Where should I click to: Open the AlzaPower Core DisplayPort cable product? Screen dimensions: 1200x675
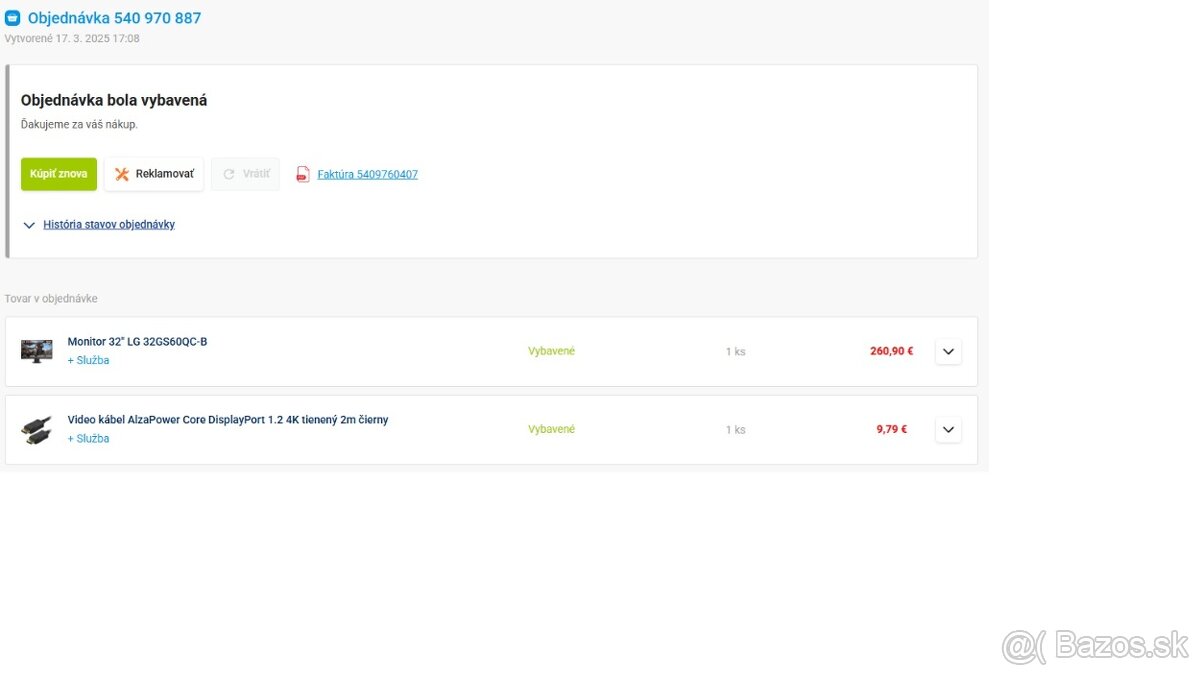pos(227,420)
